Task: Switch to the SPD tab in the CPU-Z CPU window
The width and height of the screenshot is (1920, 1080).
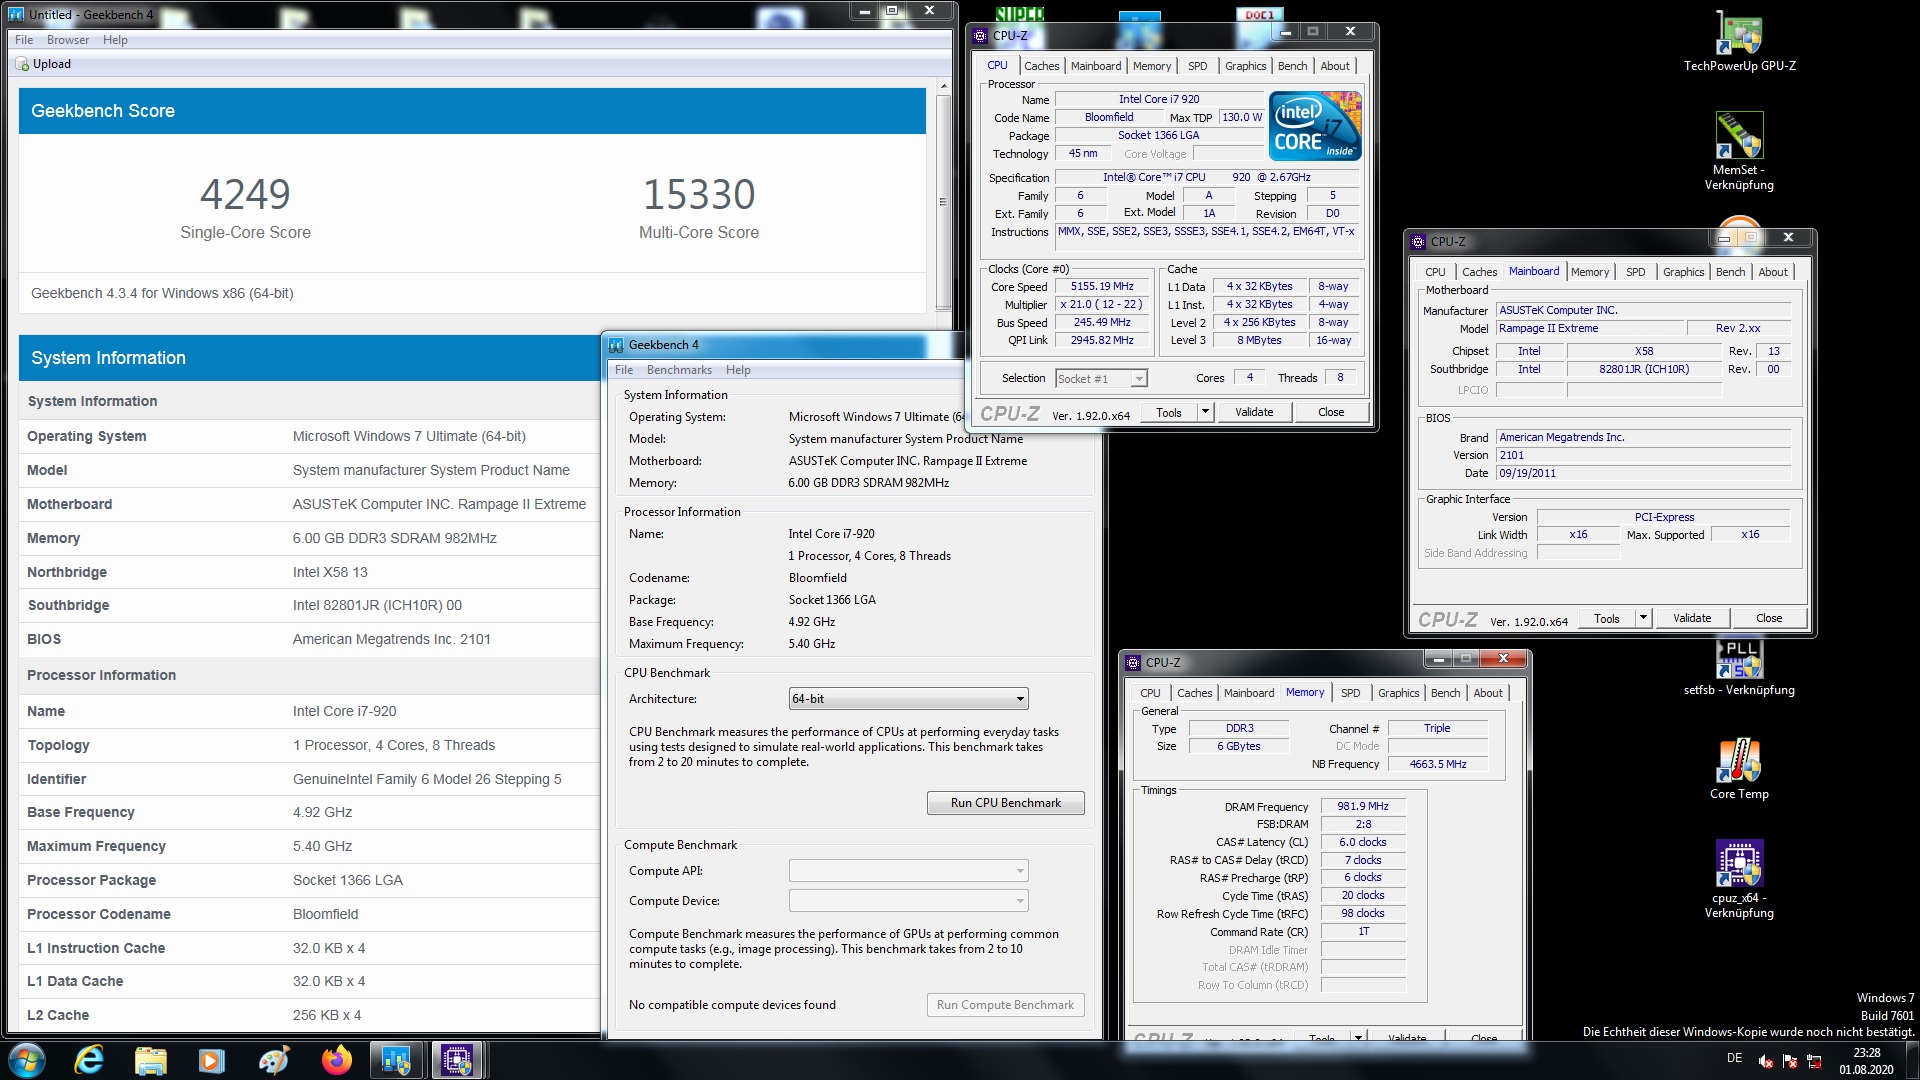Action: (x=1197, y=66)
